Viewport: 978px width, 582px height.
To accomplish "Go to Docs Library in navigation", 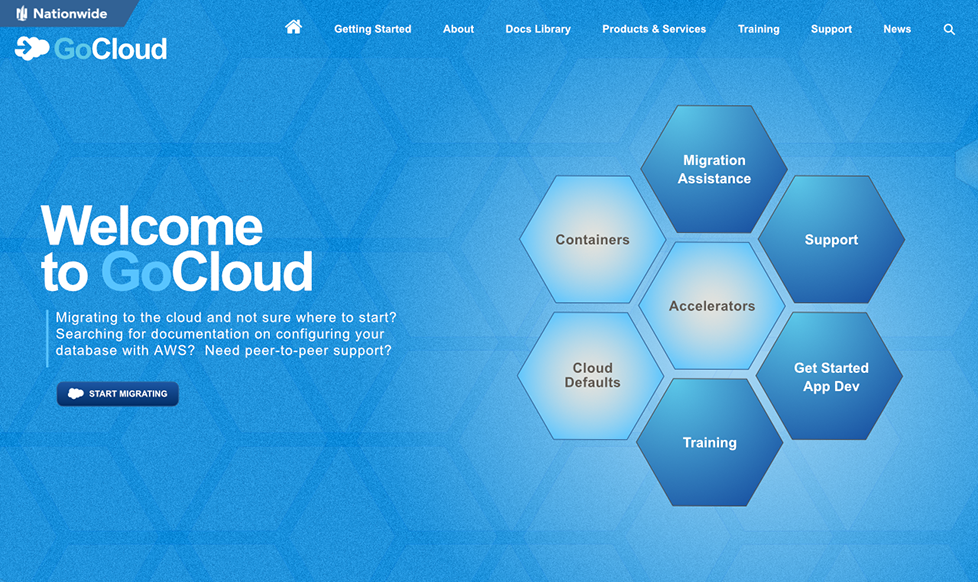I will 538,29.
